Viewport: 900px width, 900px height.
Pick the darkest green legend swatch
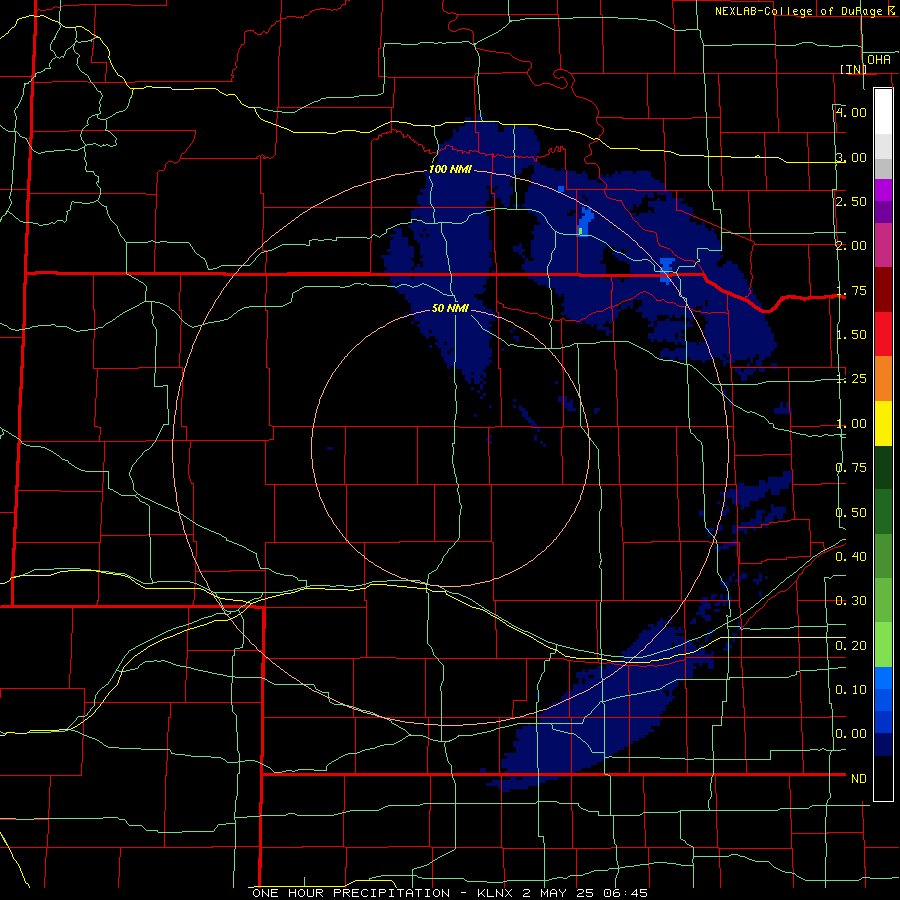coord(883,467)
